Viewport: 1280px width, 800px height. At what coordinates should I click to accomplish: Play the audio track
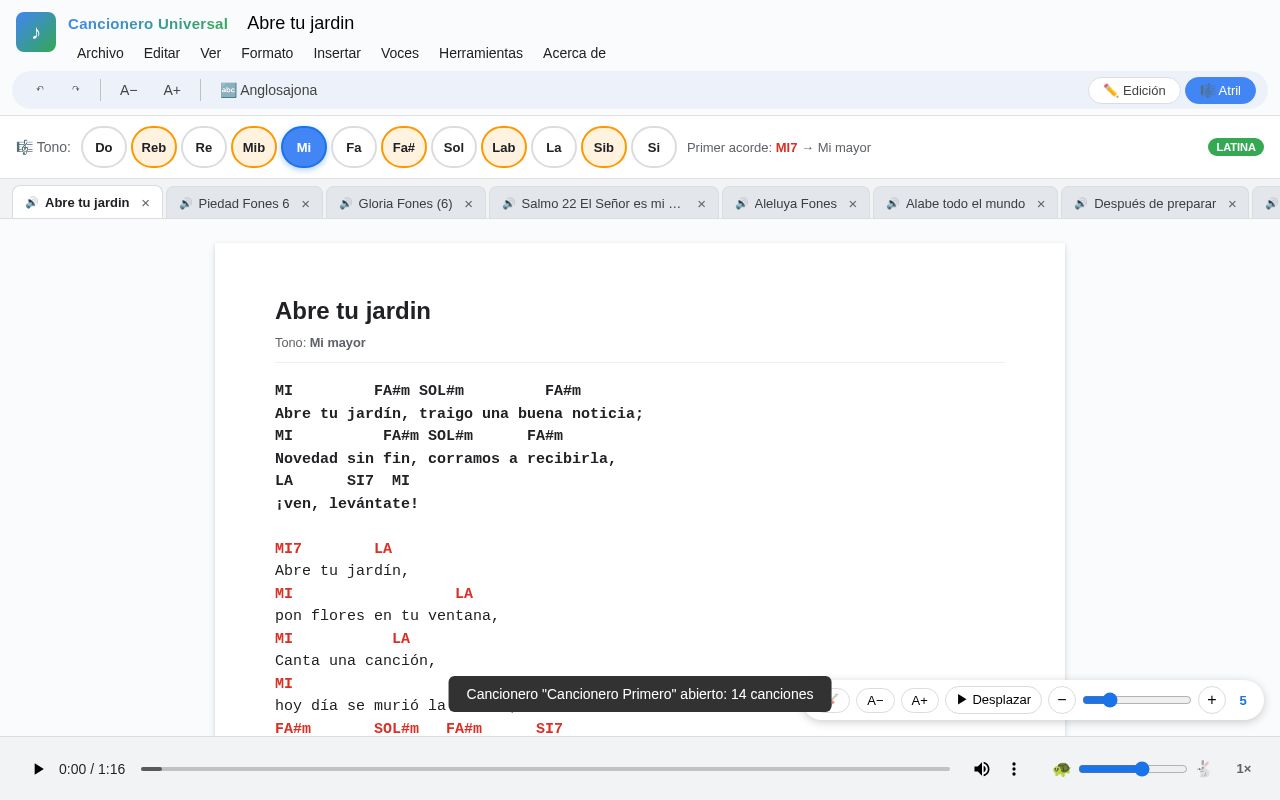[x=38, y=769]
